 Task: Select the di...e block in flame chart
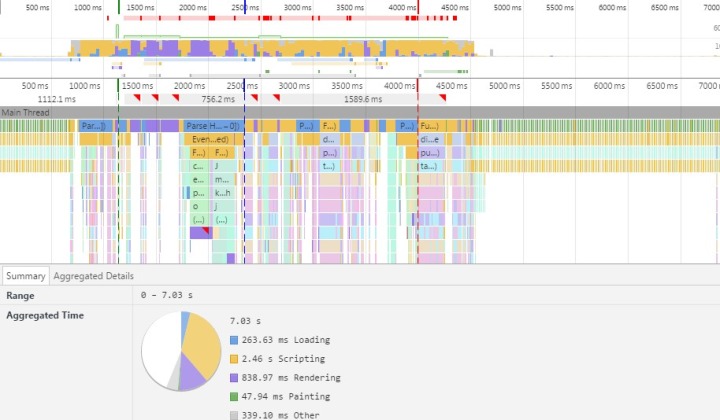click(429, 140)
